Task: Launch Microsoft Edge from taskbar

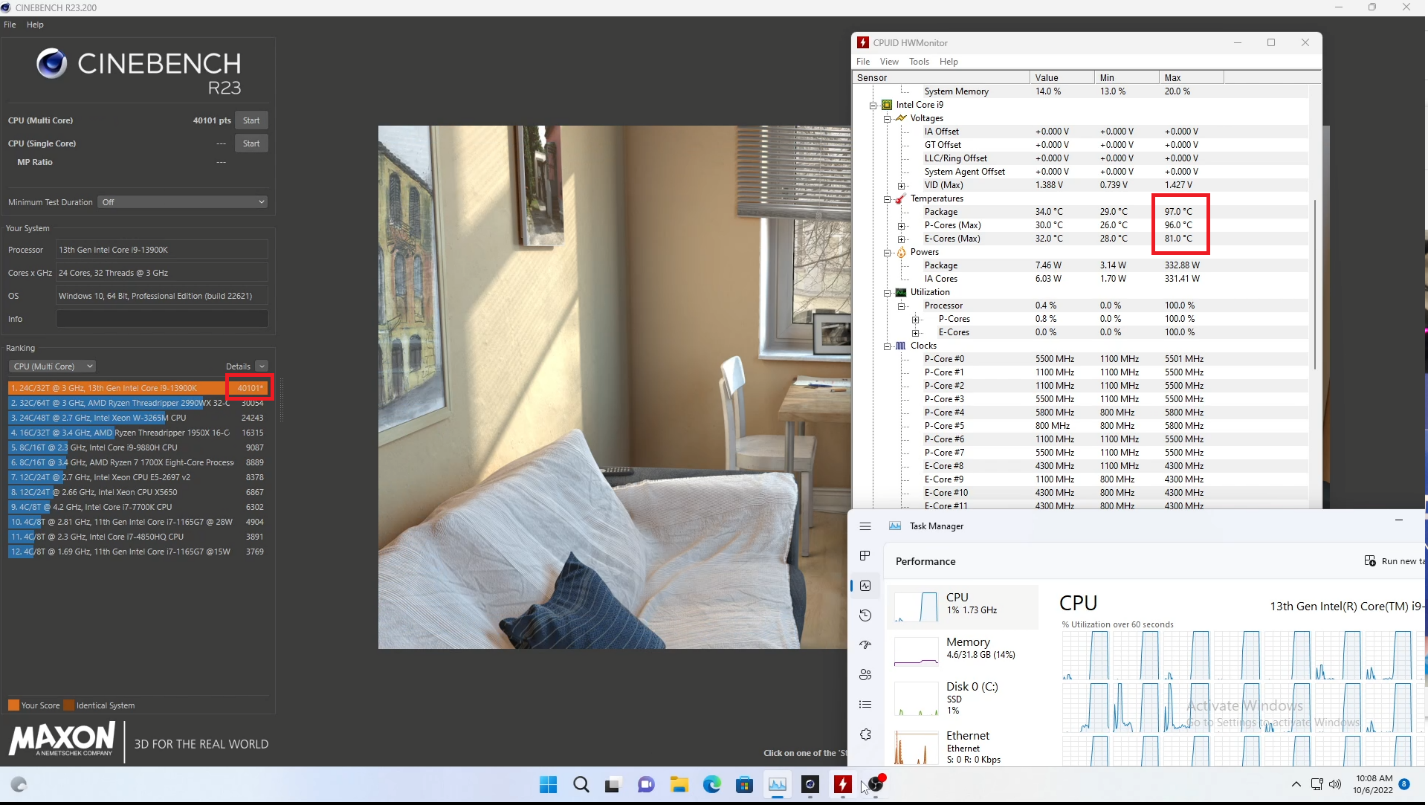Action: [712, 785]
